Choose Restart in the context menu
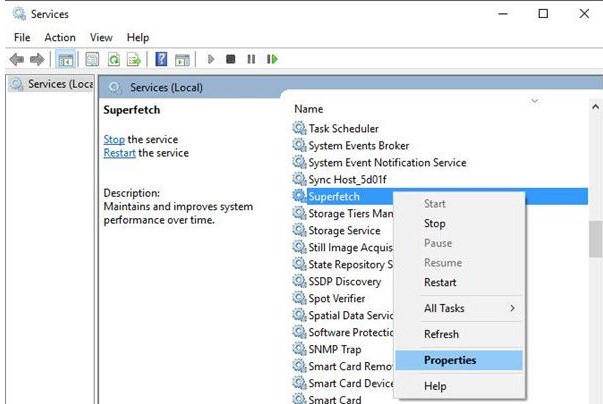The image size is (603, 404). pos(460,282)
